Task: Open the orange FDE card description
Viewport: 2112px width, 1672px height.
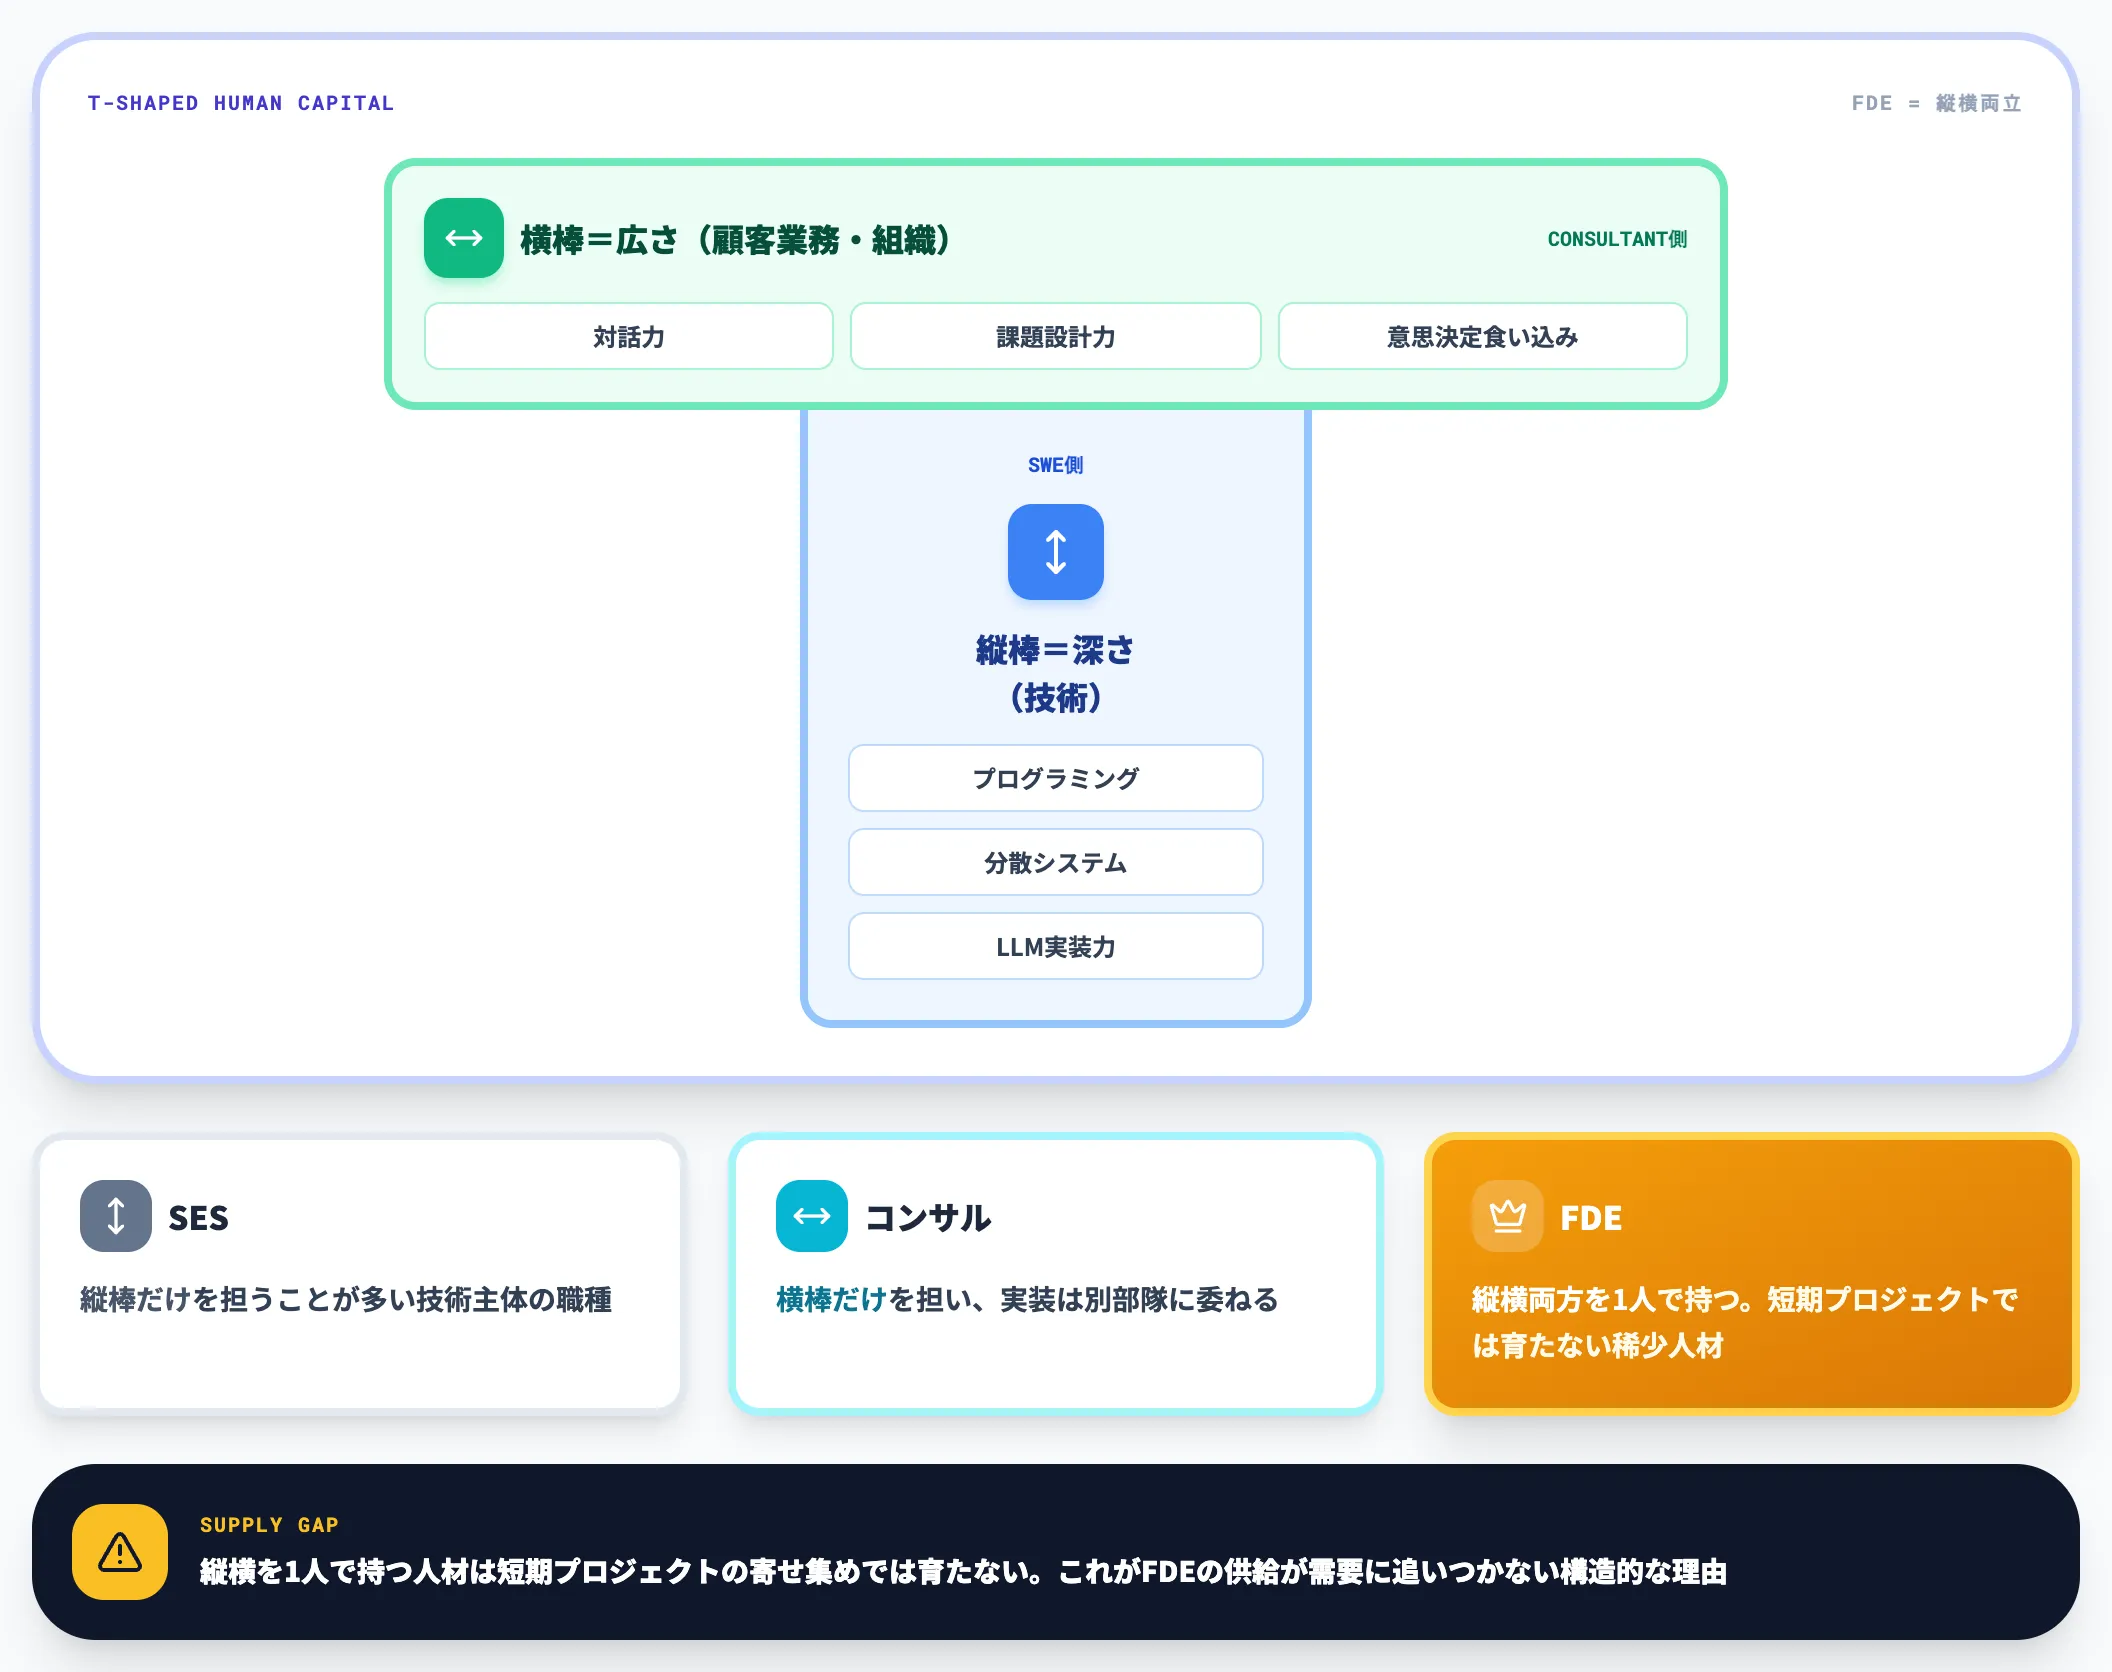Action: click(x=1745, y=1322)
